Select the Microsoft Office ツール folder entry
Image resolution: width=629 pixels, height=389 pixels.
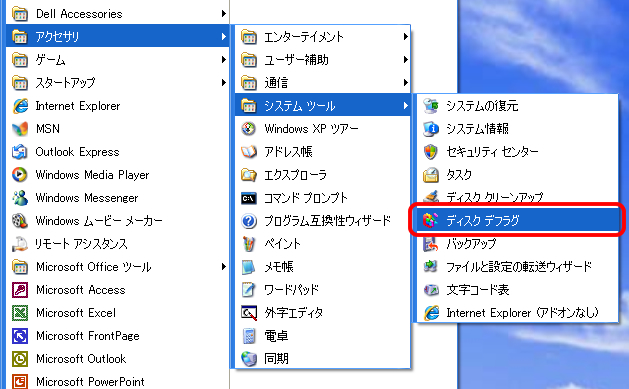(x=117, y=267)
